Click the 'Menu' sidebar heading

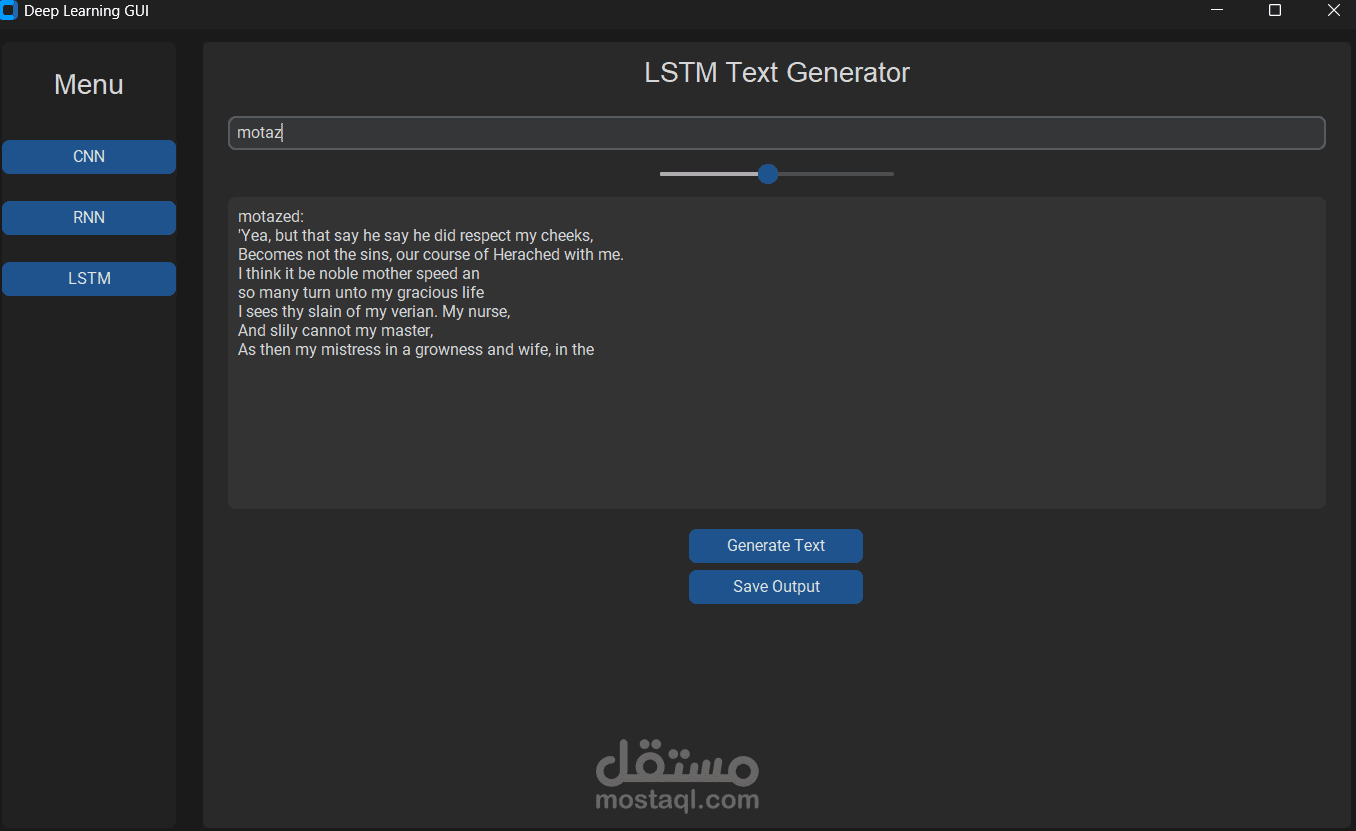coord(89,85)
